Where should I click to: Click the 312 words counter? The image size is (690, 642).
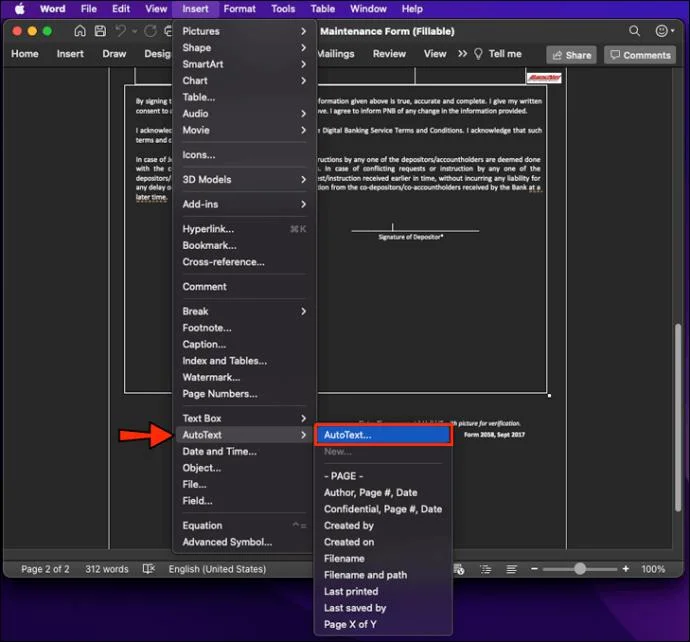click(106, 569)
